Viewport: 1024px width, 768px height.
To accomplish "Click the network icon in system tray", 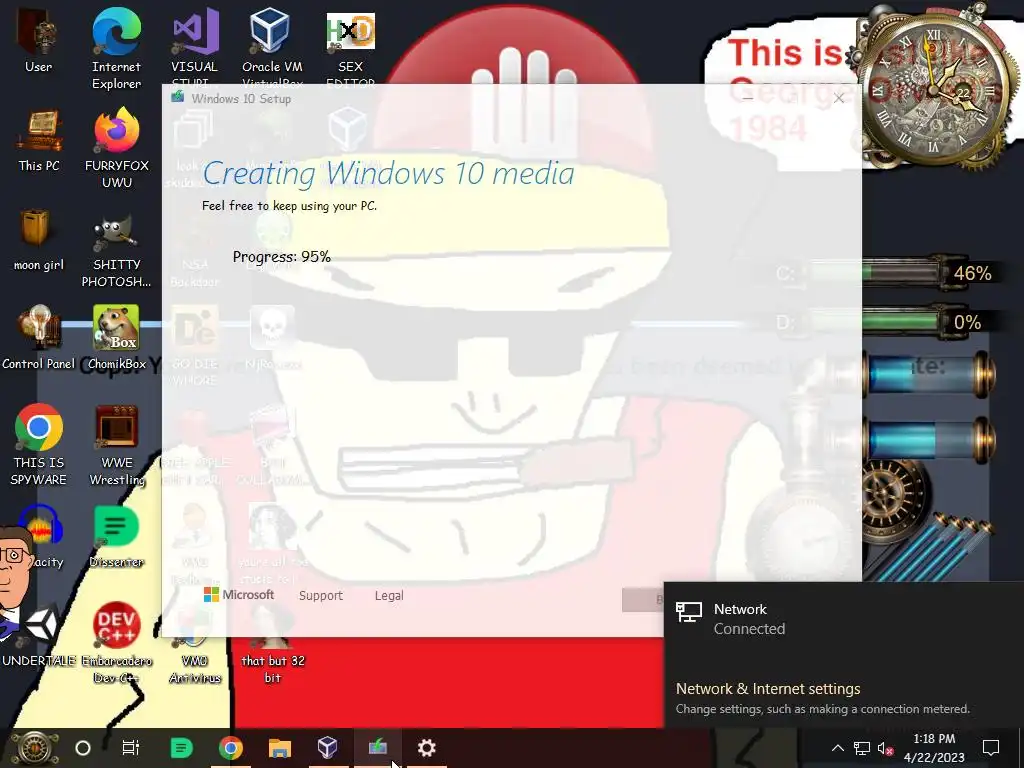I will pyautogui.click(x=862, y=748).
